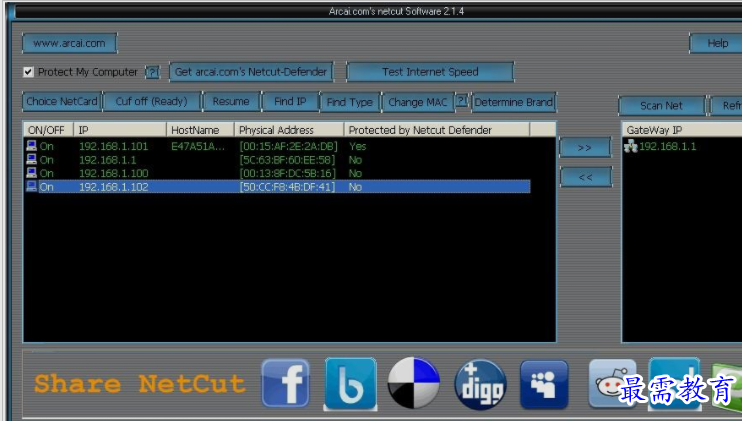This screenshot has height=421, width=742.
Task: Click the Help button
Action: 716,44
